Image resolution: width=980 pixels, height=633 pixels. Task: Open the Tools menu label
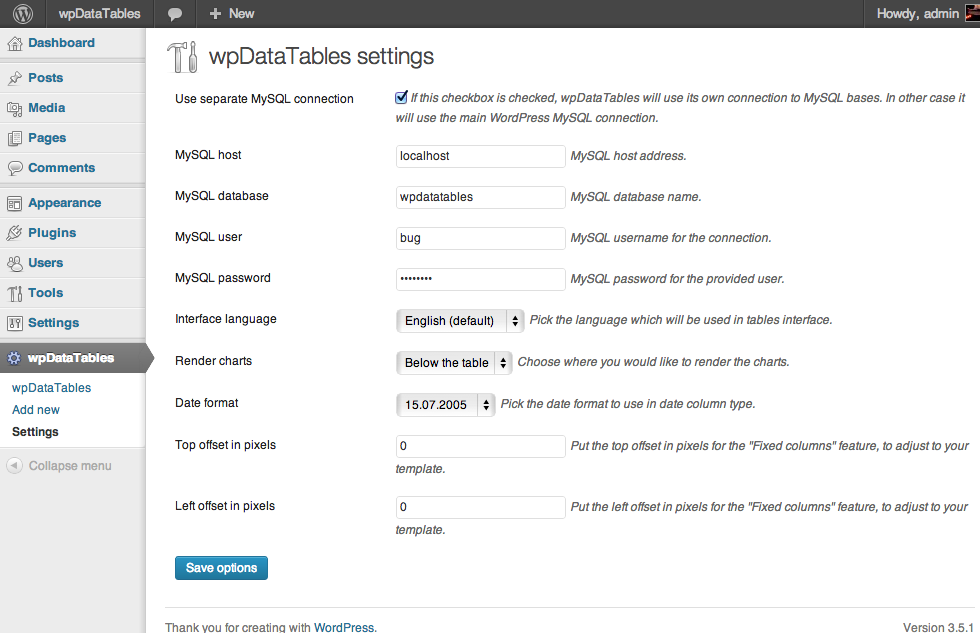point(46,293)
